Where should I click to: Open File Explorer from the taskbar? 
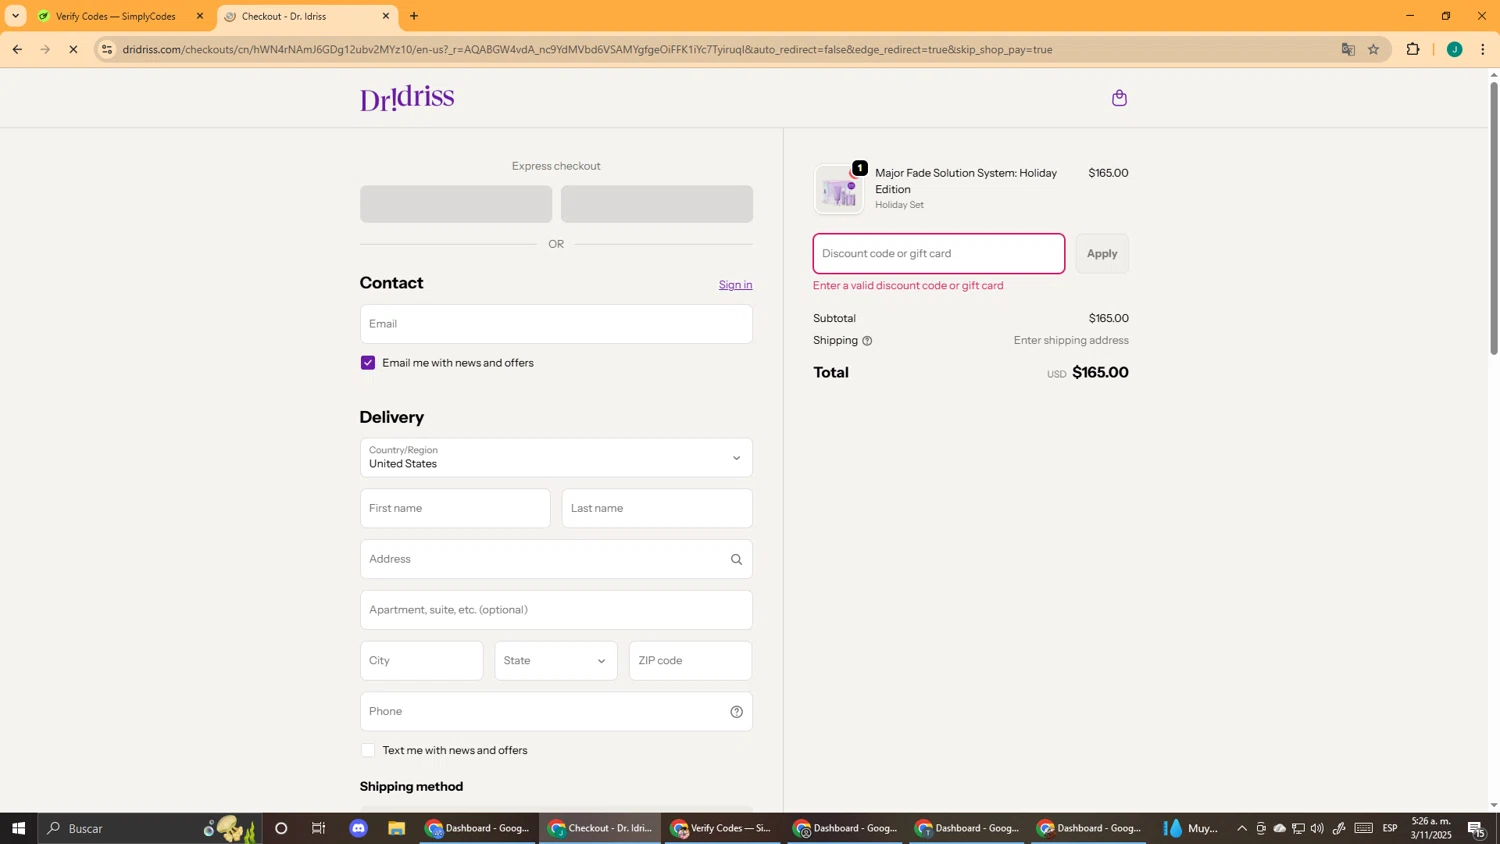397,828
